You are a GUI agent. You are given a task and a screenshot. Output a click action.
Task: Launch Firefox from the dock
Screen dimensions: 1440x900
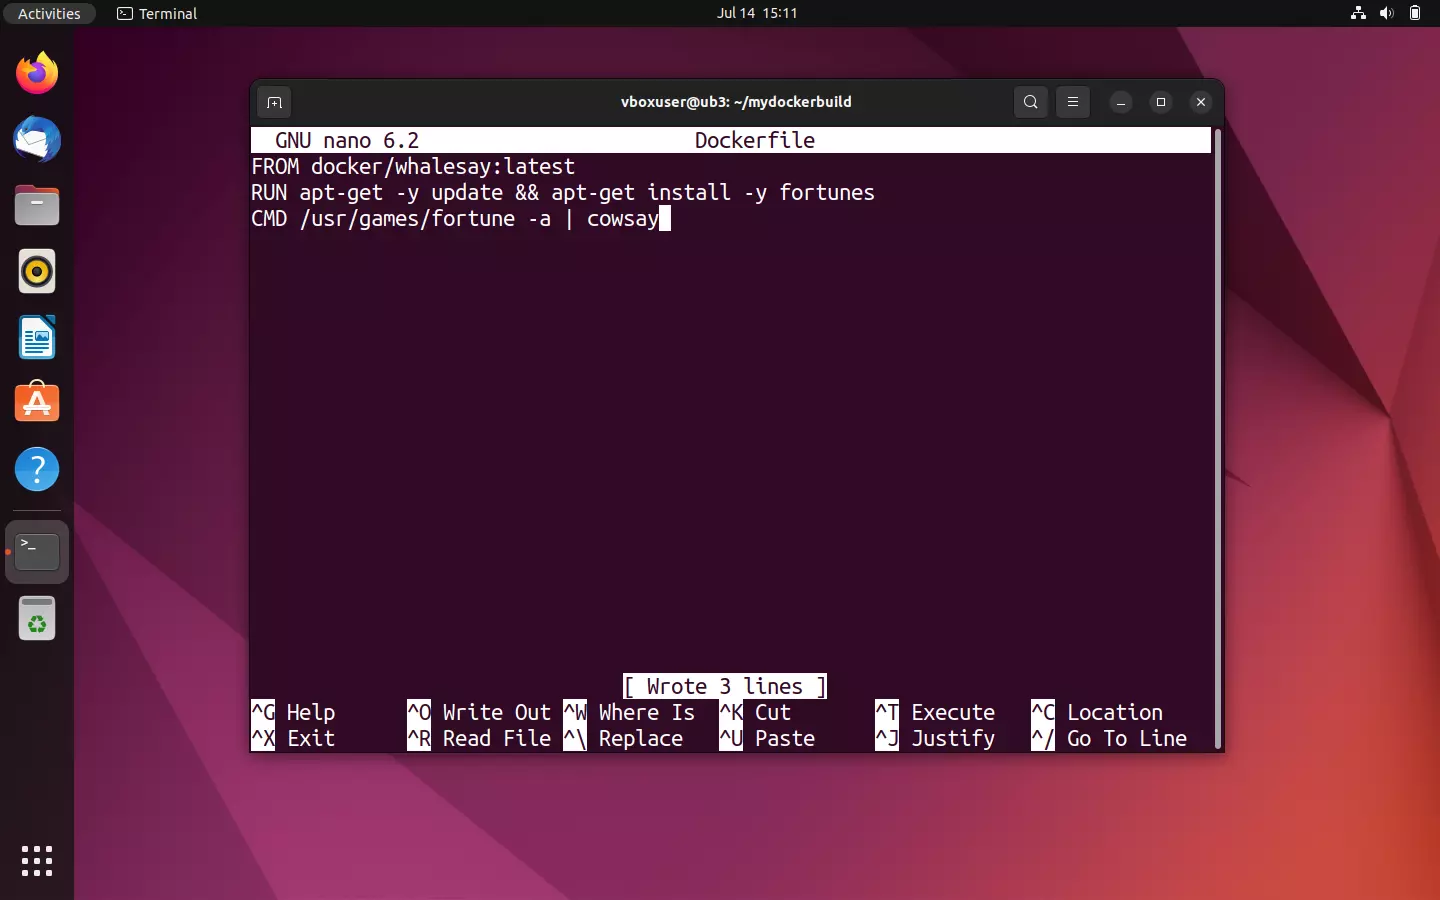coord(36,73)
